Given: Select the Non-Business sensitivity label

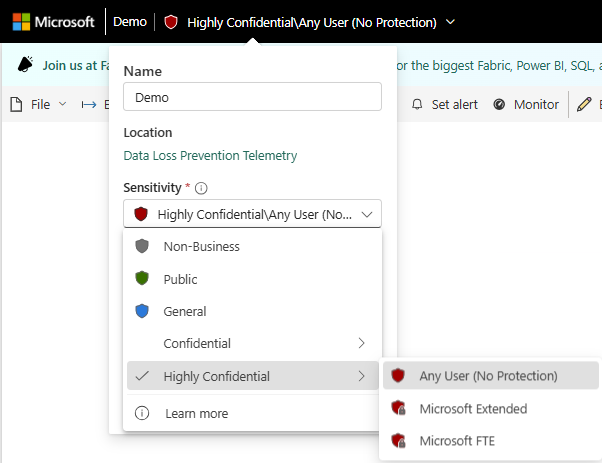Looking at the screenshot, I should coord(201,246).
